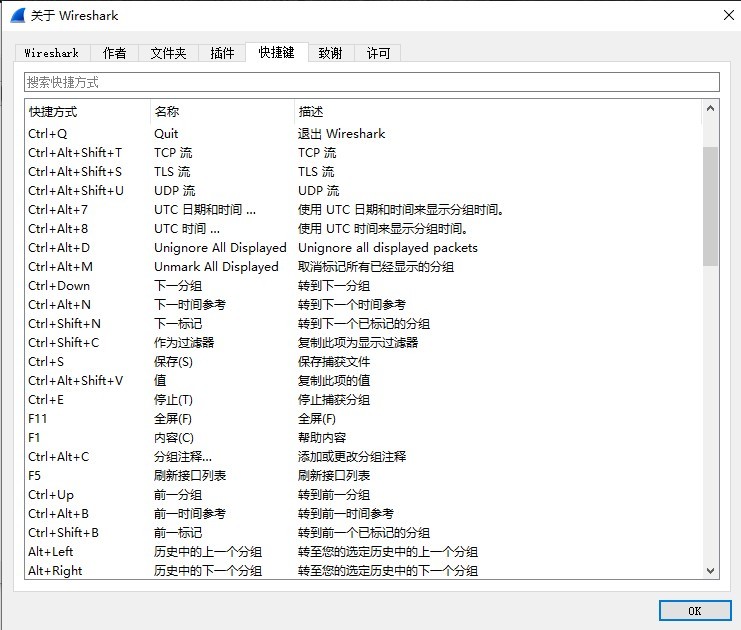Close the About Wireshark dialog

click(x=727, y=15)
